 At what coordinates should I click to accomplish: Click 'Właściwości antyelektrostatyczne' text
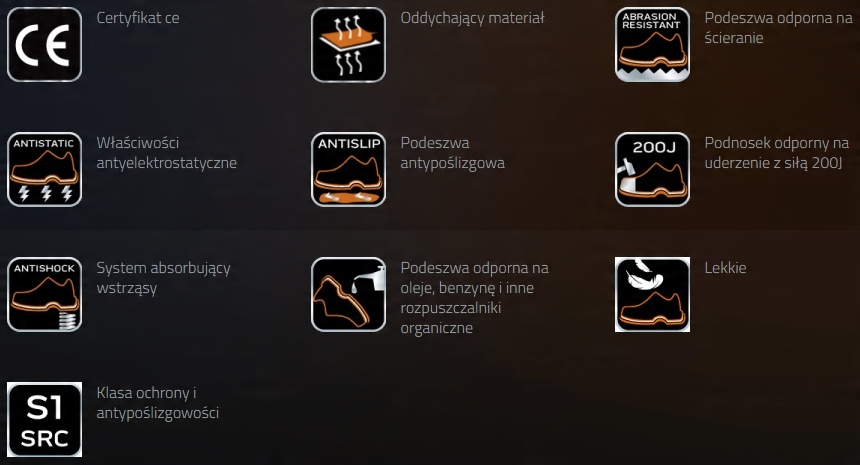(x=167, y=153)
